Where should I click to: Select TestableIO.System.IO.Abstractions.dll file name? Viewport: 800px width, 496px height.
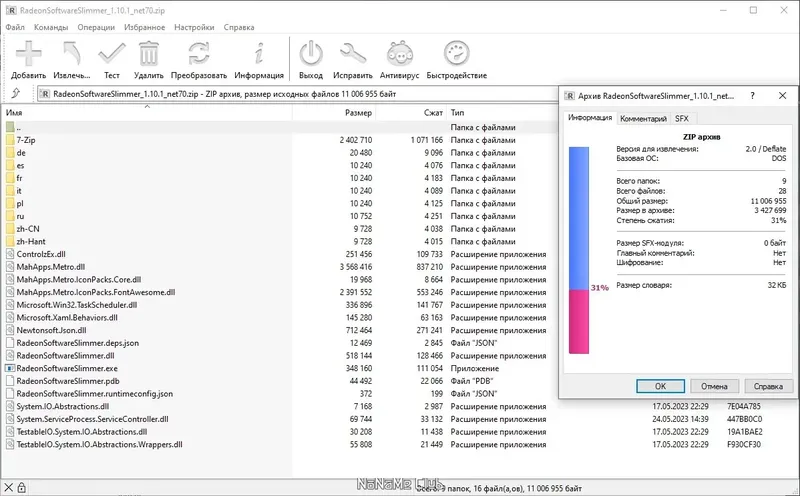tap(82, 432)
